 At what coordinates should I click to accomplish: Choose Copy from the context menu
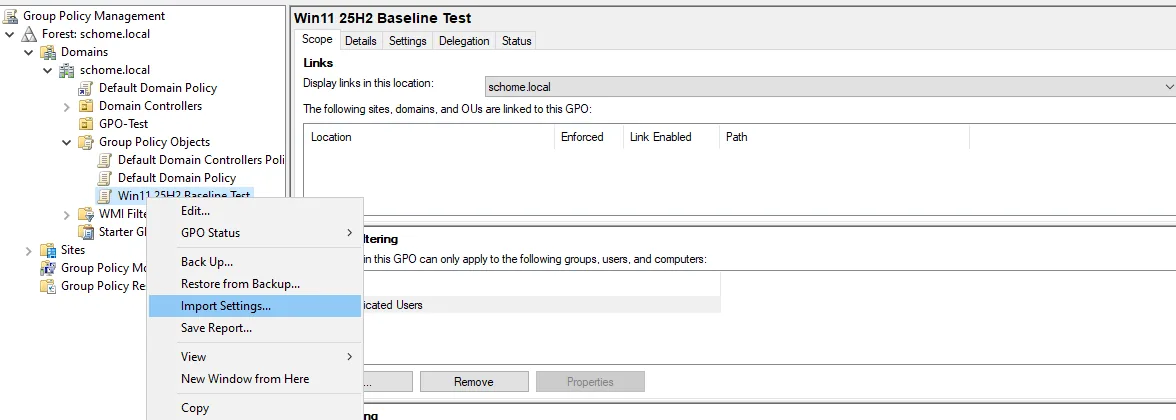[x=255, y=408]
